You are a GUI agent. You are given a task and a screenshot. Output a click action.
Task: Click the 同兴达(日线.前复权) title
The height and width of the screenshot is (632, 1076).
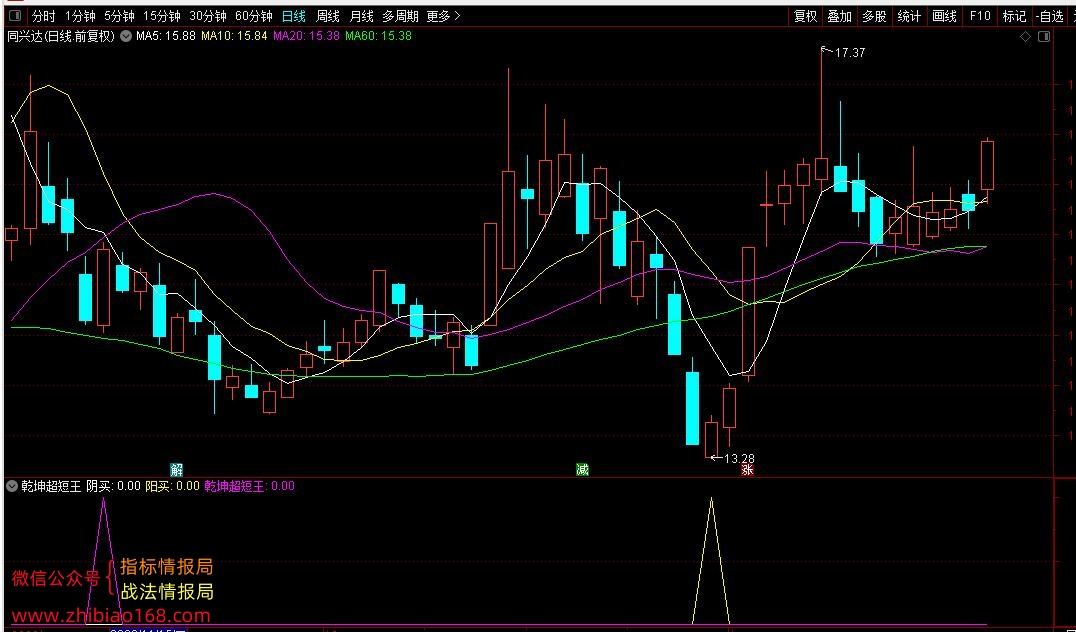click(x=60, y=36)
